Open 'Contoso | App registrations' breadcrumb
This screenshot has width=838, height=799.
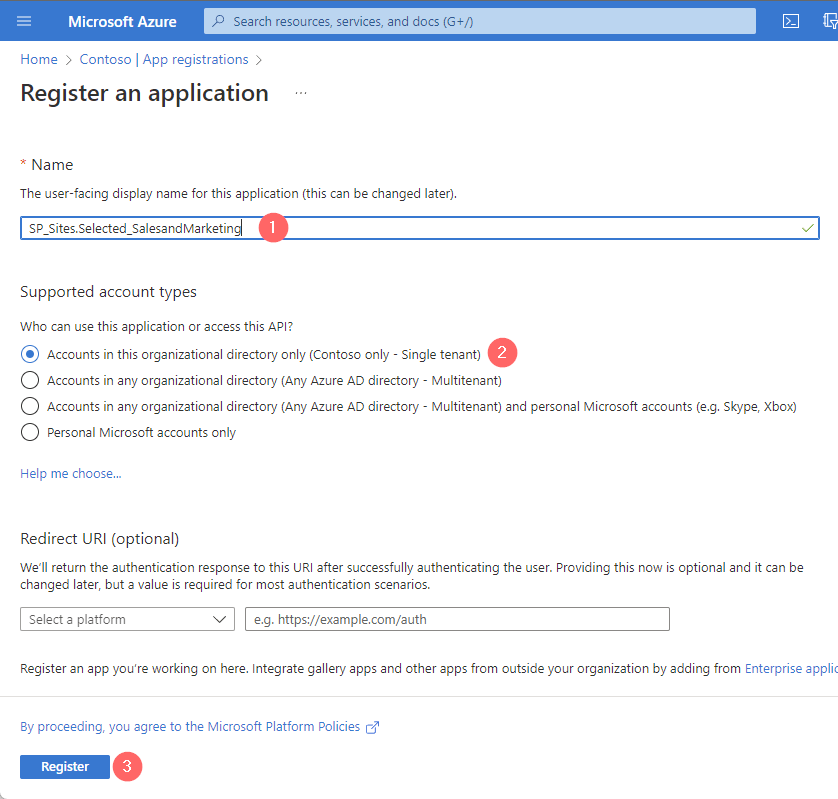point(163,59)
